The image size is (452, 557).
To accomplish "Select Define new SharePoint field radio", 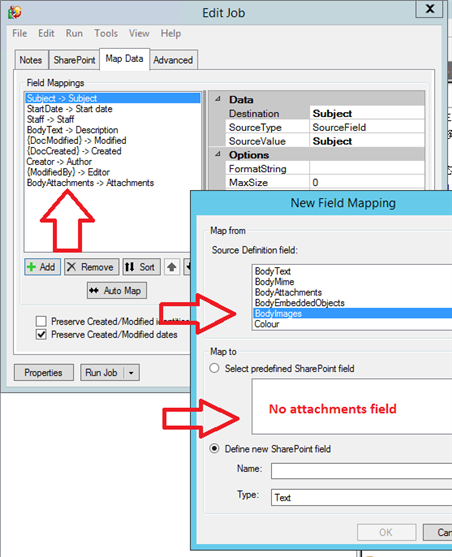I will (x=214, y=449).
